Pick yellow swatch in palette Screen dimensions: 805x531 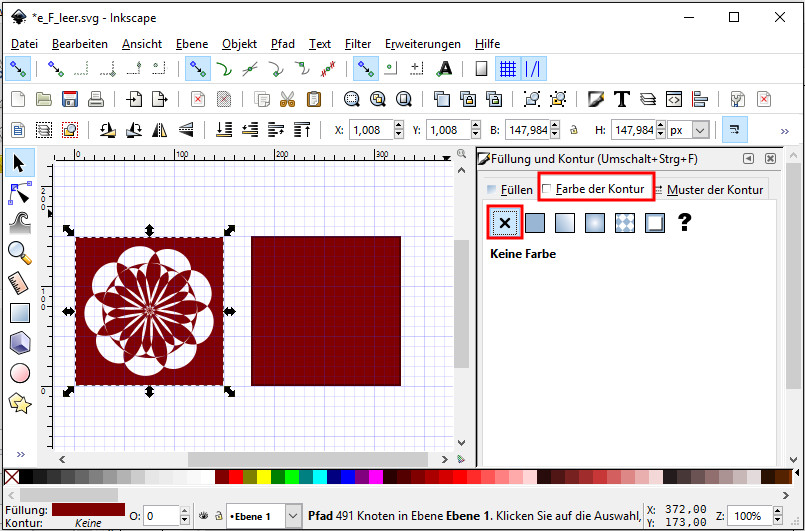[x=264, y=477]
